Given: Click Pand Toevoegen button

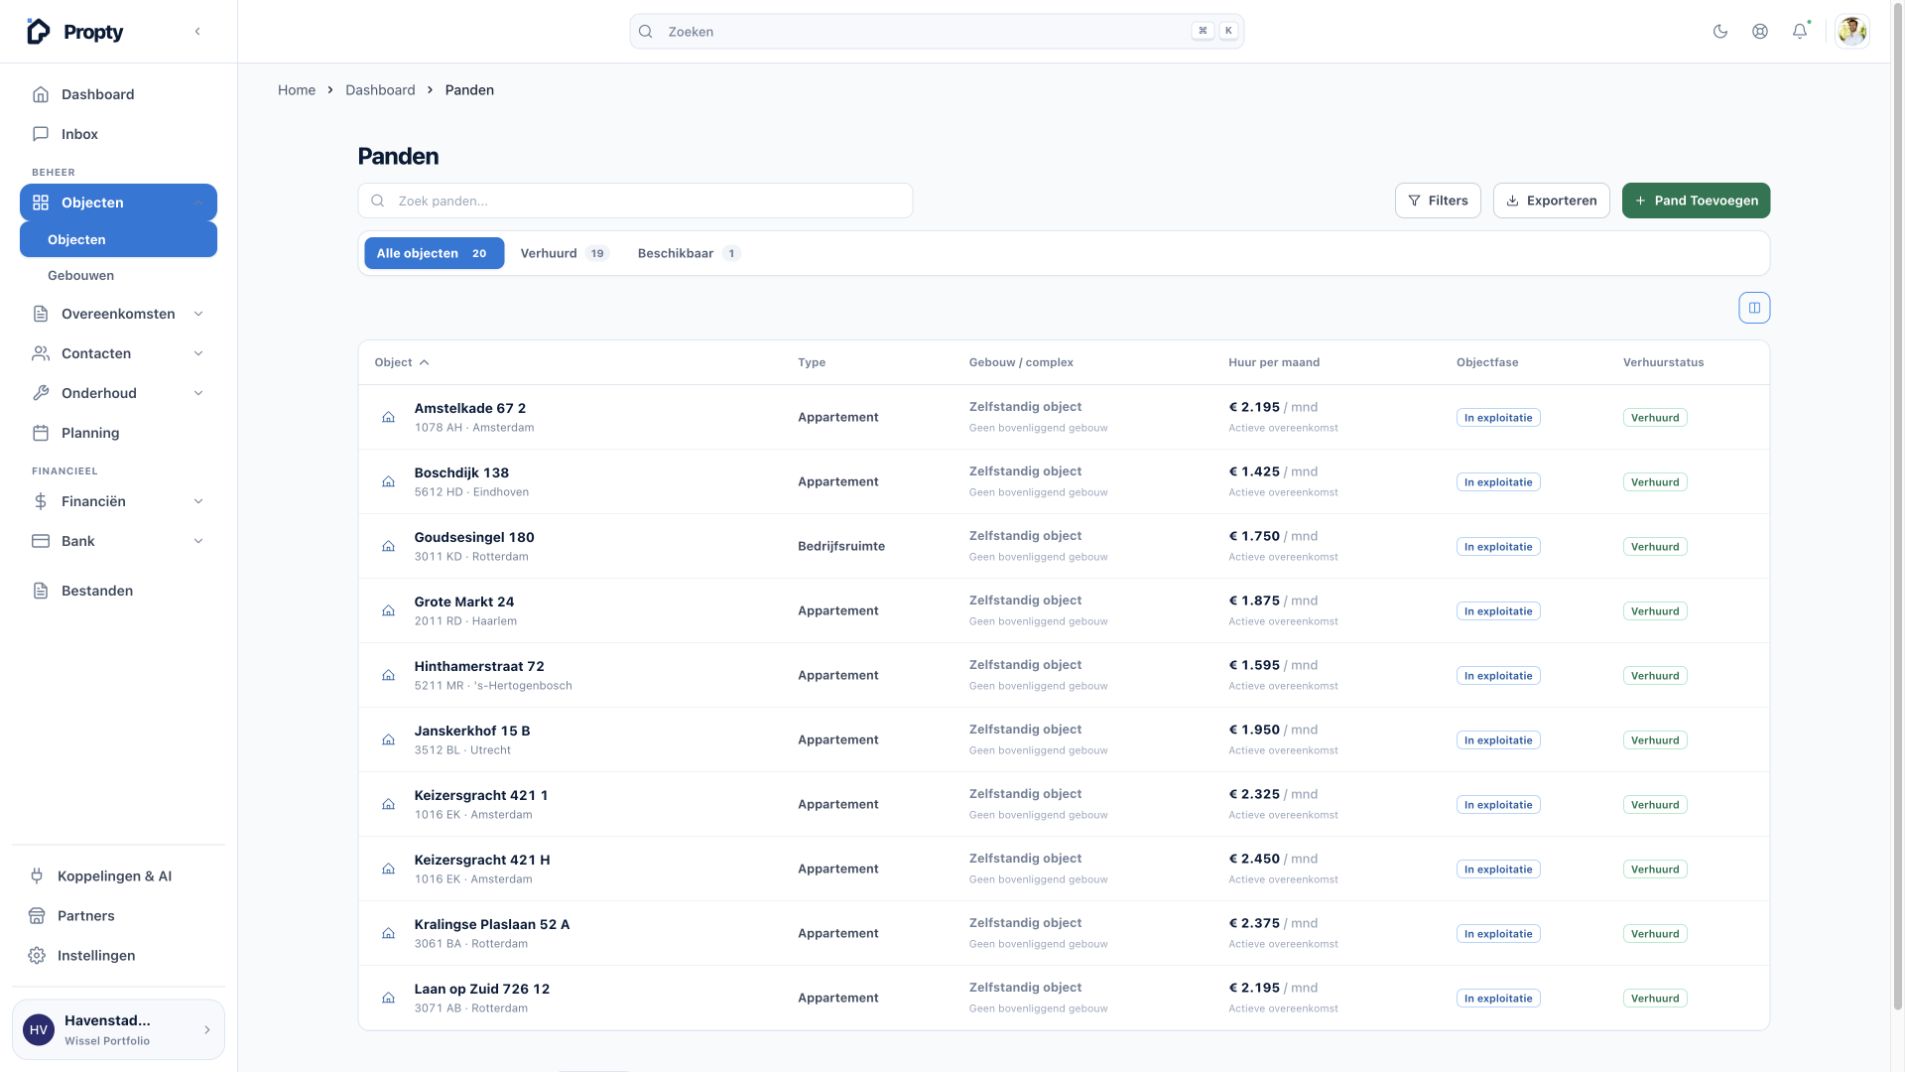Looking at the screenshot, I should tap(1695, 200).
